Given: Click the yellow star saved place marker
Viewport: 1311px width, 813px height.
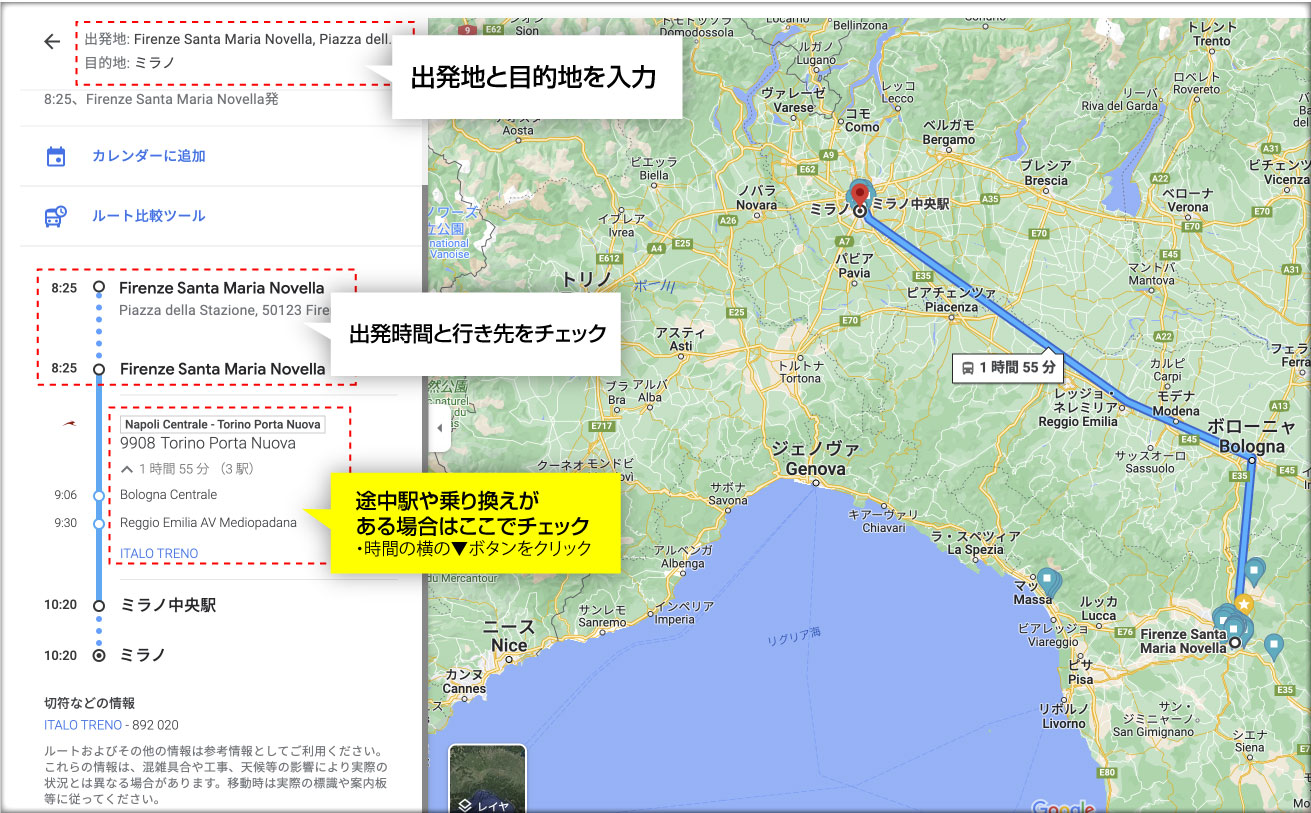Looking at the screenshot, I should (x=1243, y=604).
